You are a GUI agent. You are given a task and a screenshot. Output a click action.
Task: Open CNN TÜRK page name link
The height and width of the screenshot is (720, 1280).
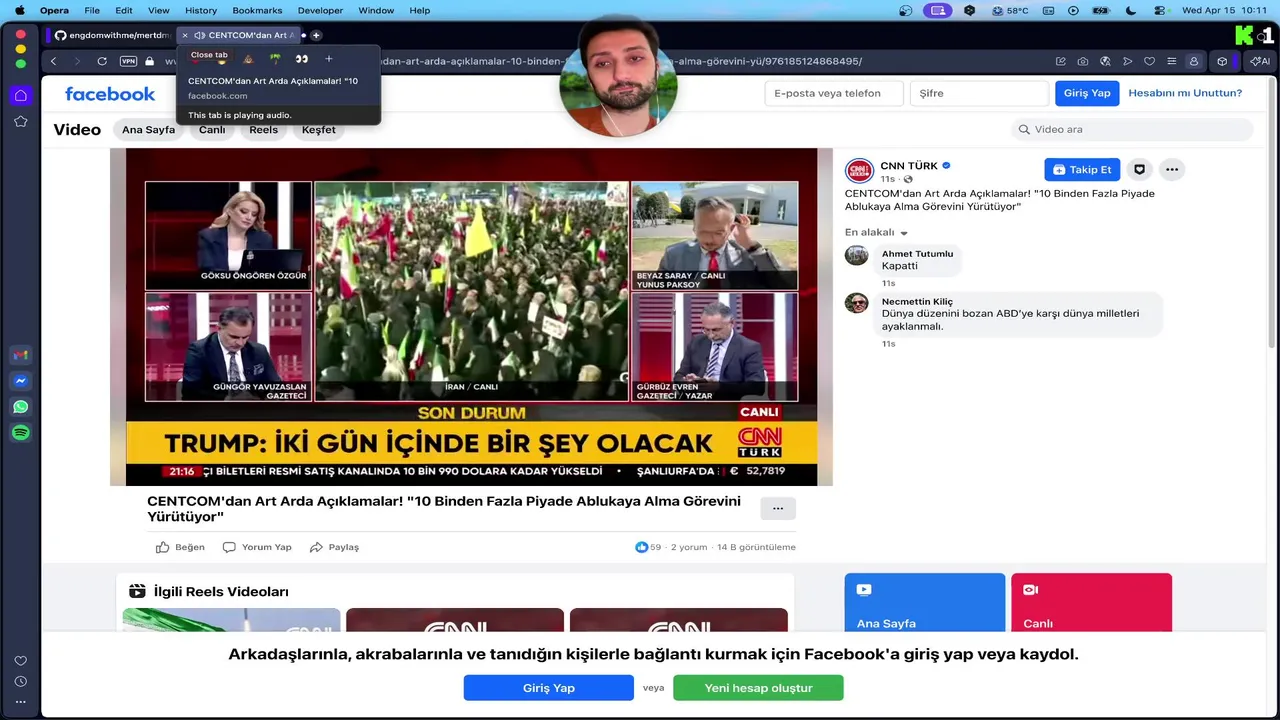pyautogui.click(x=909, y=166)
